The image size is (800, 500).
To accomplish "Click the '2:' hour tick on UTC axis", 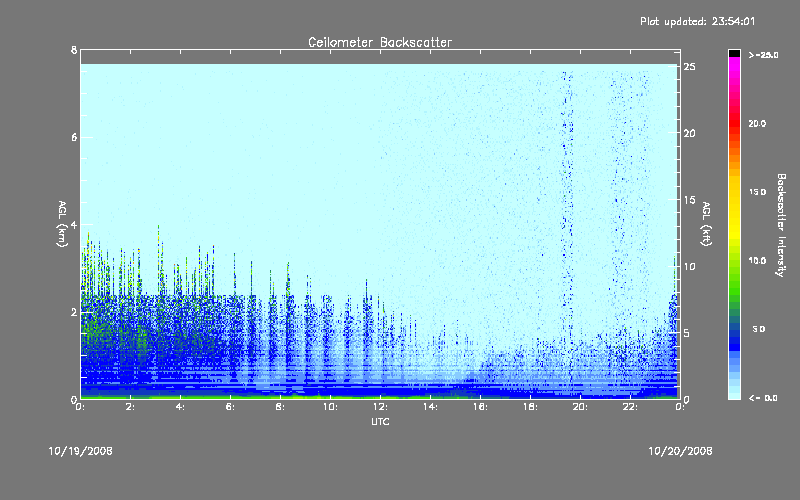I will [130, 407].
